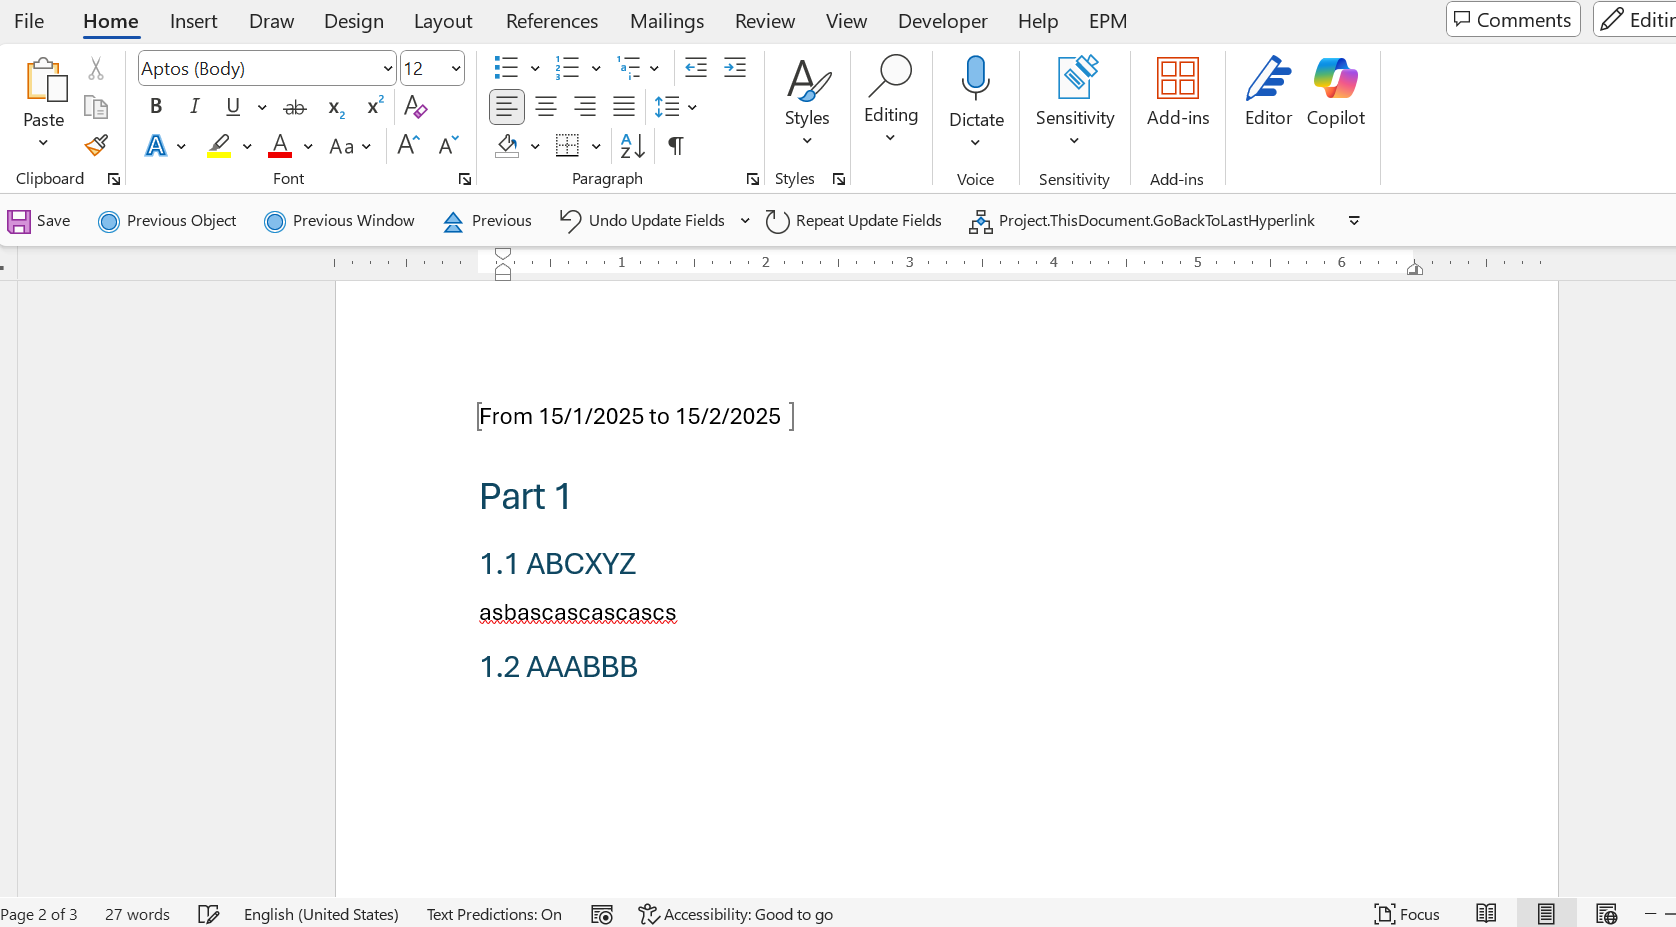
Task: Open Font dialog launcher
Action: [x=465, y=179]
